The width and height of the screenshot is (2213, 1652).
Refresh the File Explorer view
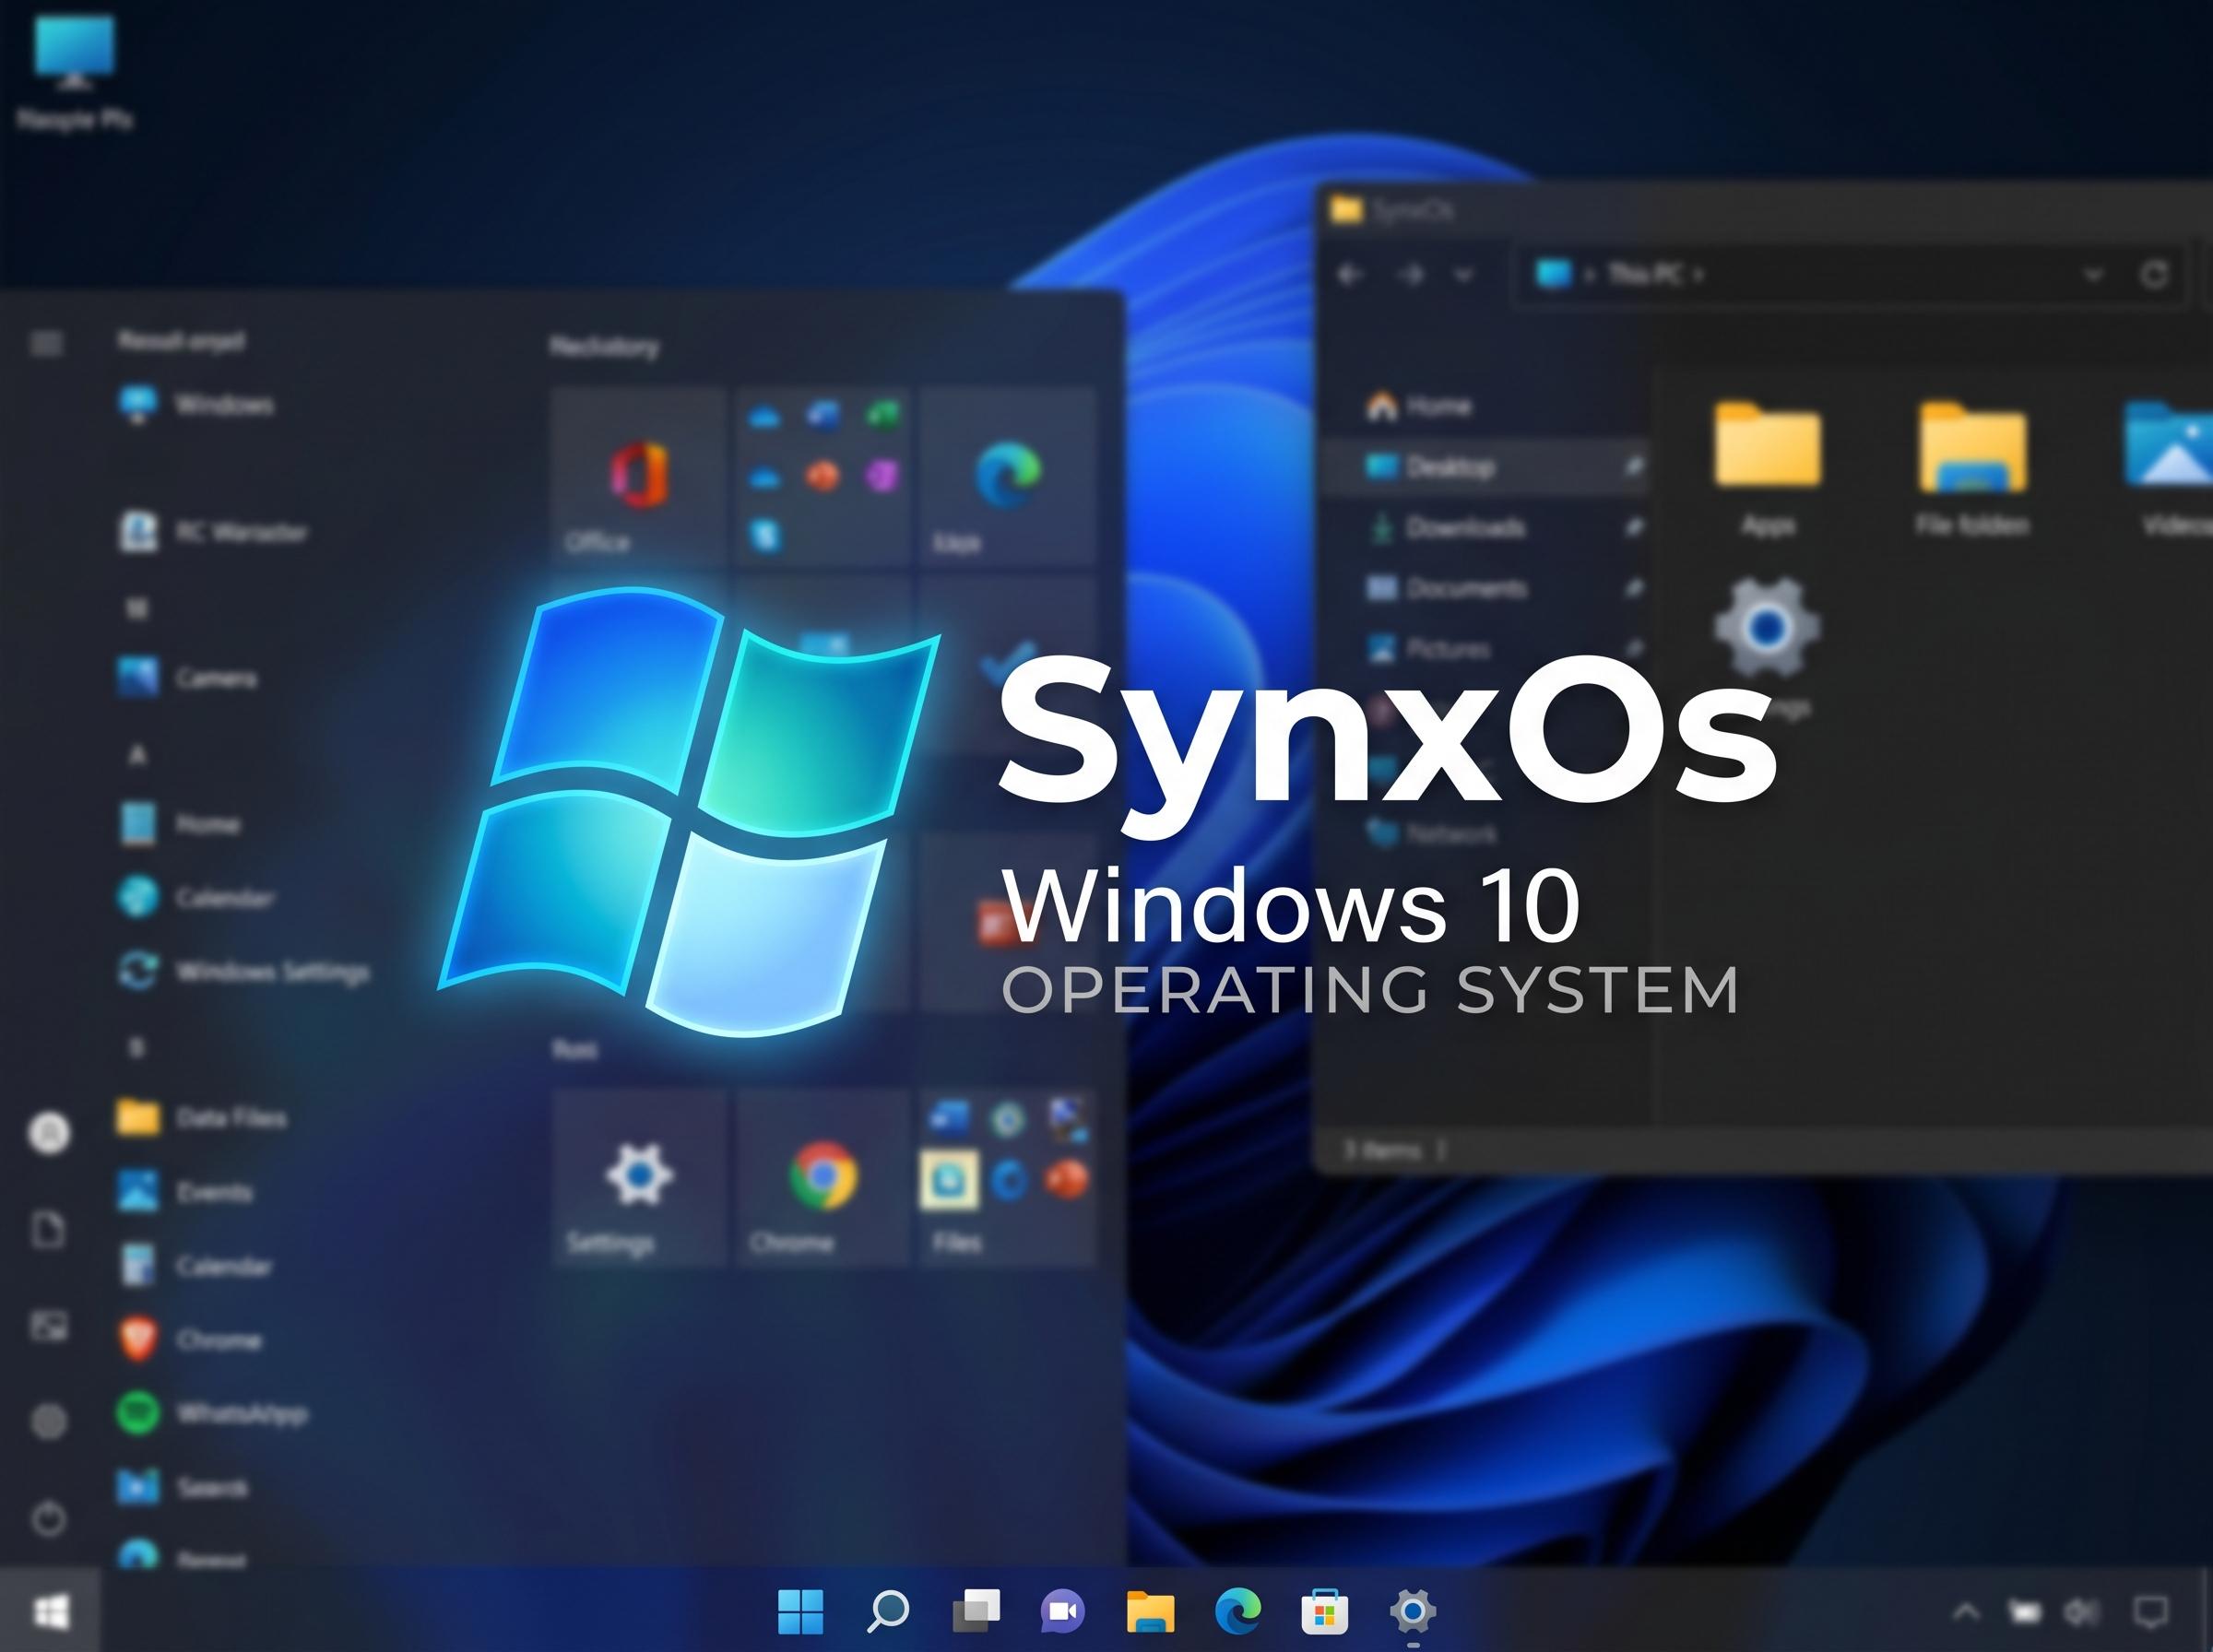tap(2155, 274)
